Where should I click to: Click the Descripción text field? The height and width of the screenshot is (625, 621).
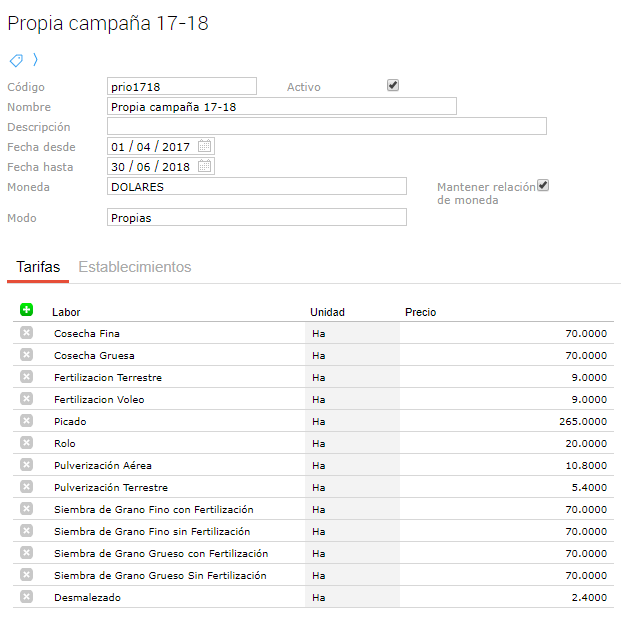pos(326,126)
